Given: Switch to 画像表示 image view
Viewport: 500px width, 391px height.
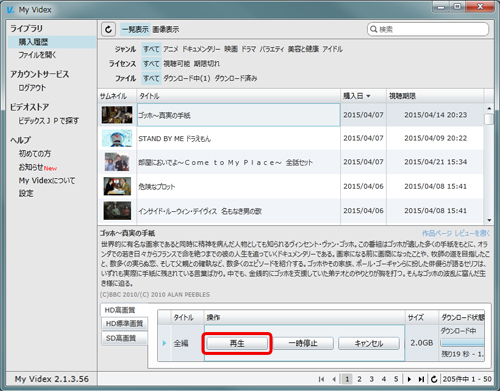Looking at the screenshot, I should tap(166, 29).
